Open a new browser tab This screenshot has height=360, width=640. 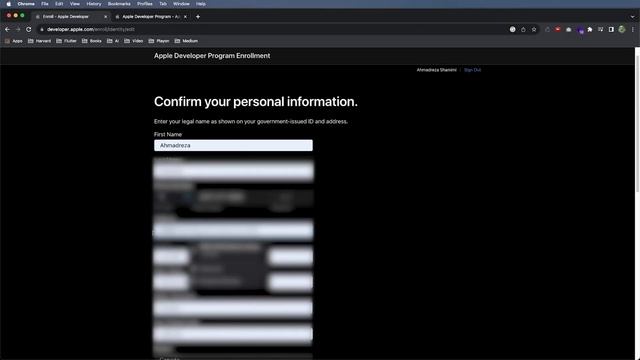point(198,17)
